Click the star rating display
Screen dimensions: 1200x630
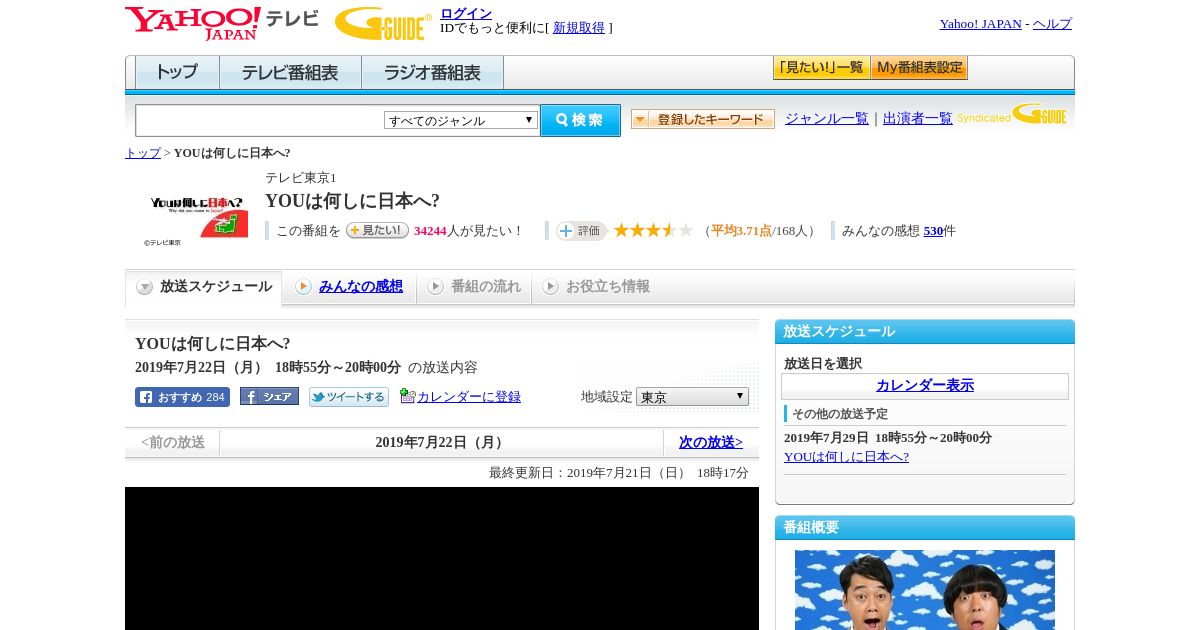653,230
